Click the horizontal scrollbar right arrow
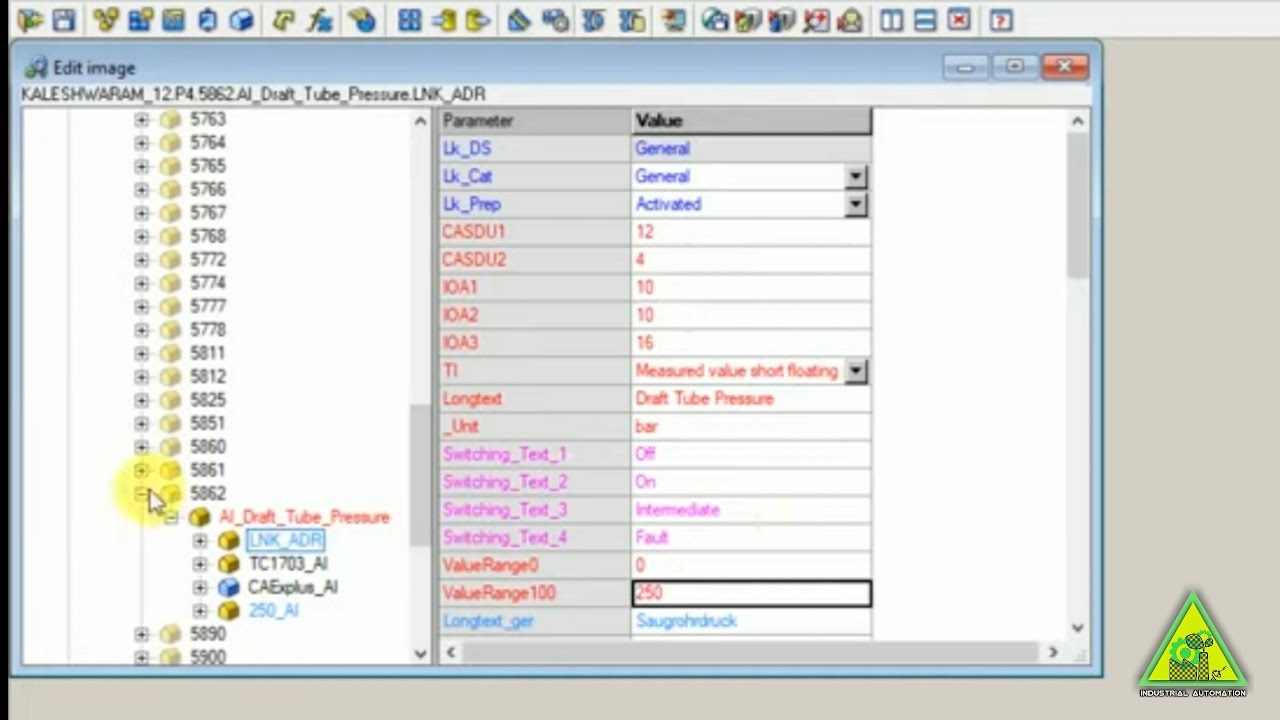 click(x=1052, y=652)
